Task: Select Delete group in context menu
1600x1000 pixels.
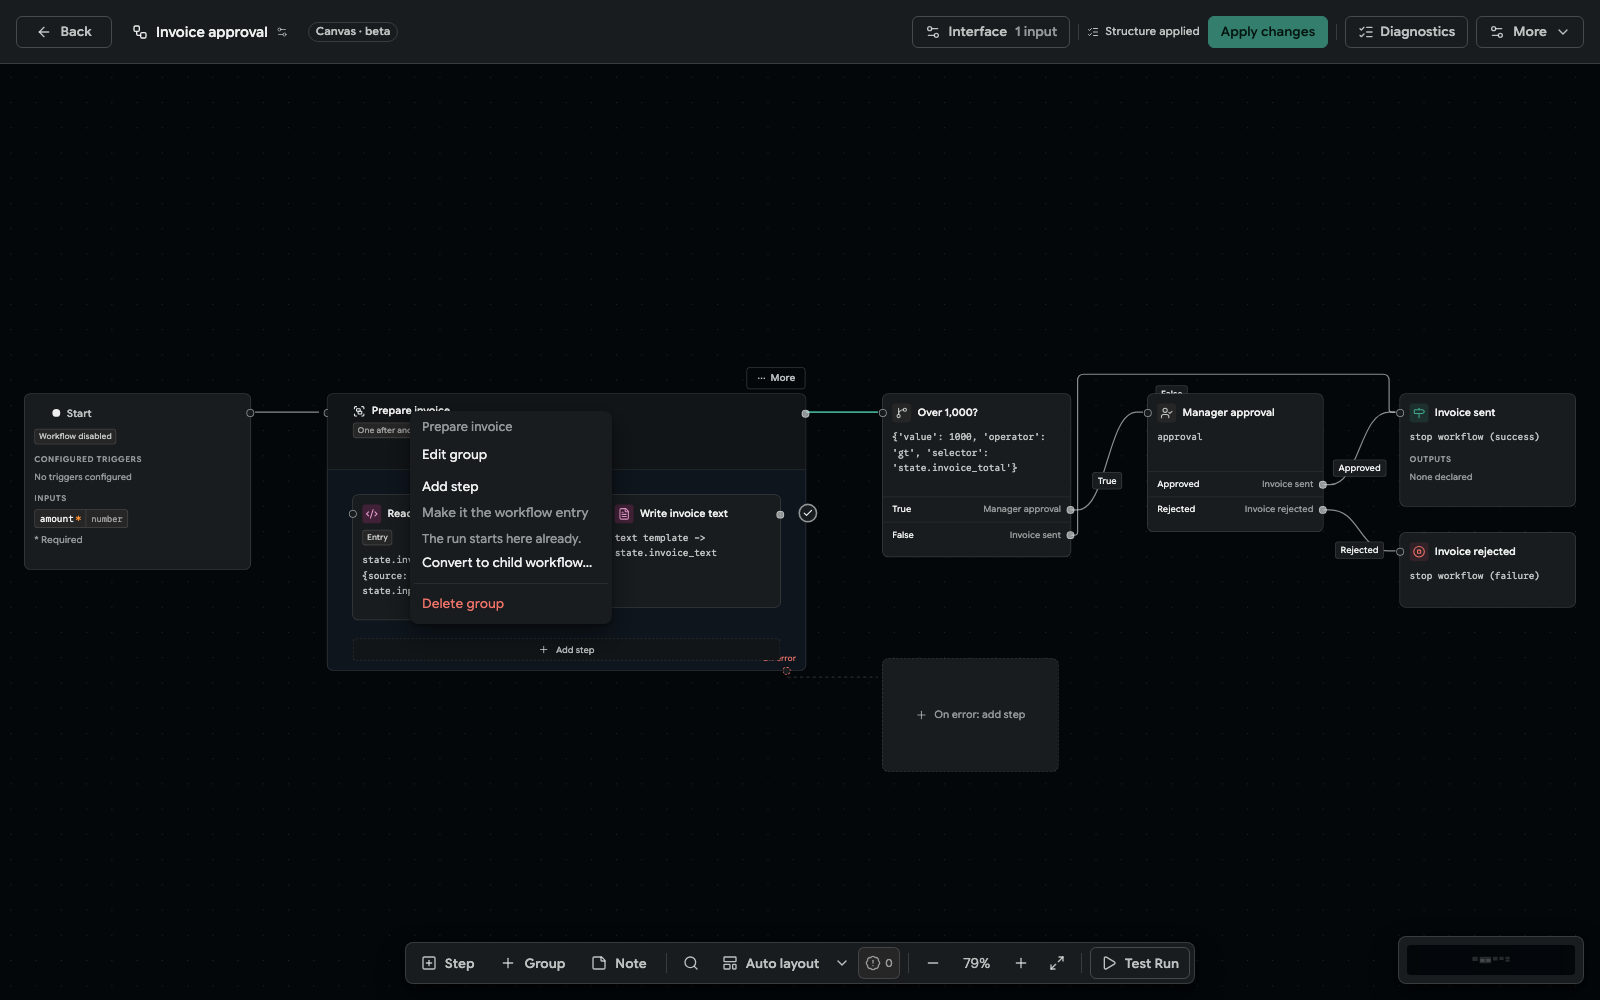Action: pyautogui.click(x=510, y=603)
